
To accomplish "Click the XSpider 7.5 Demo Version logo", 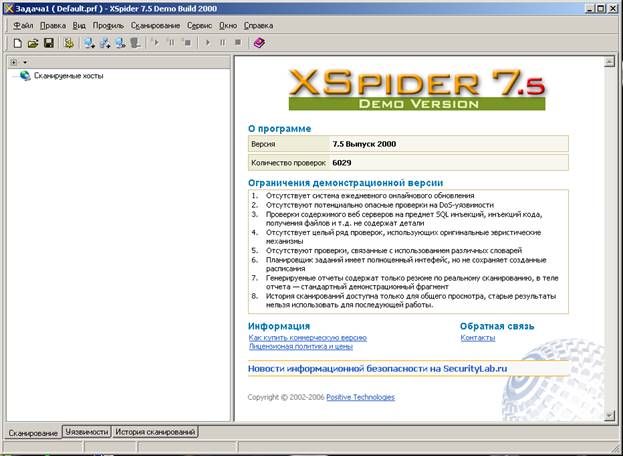I will click(x=417, y=89).
